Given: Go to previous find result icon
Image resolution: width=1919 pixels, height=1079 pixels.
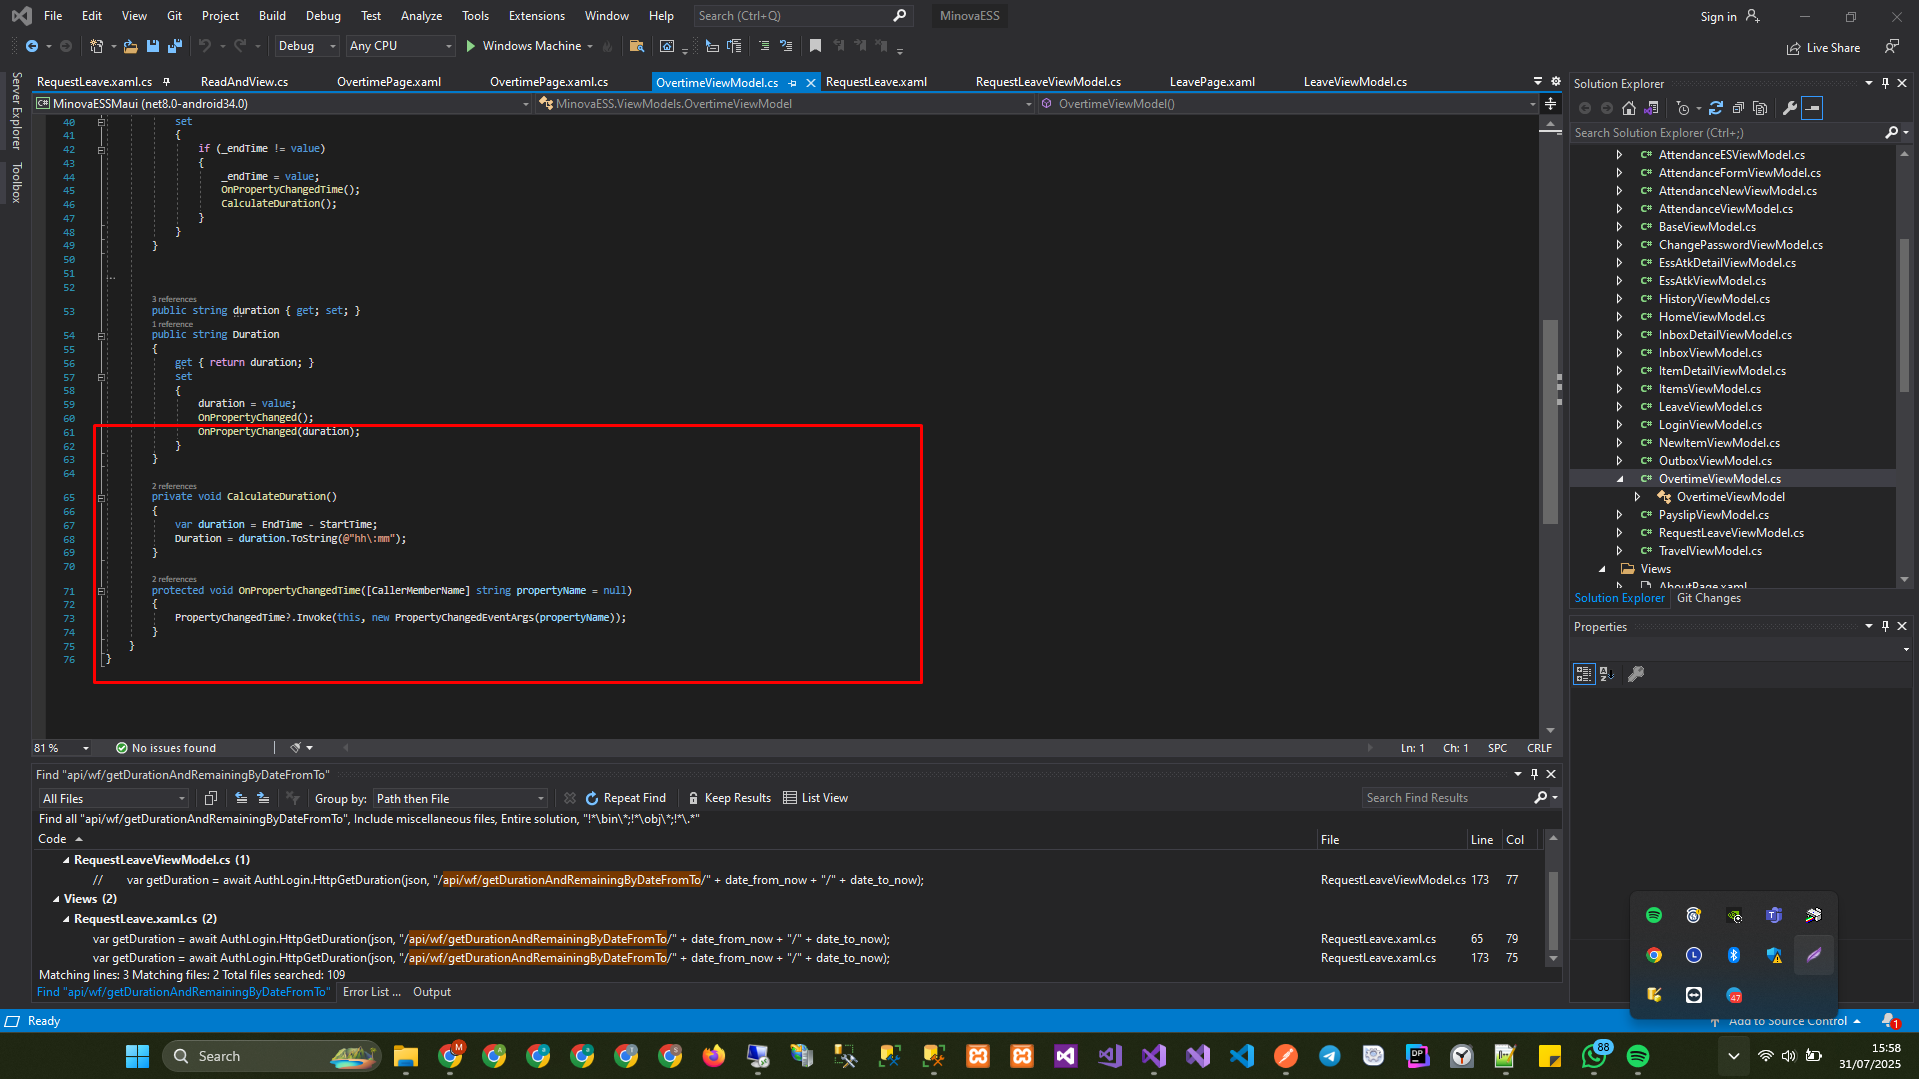Looking at the screenshot, I should (241, 798).
